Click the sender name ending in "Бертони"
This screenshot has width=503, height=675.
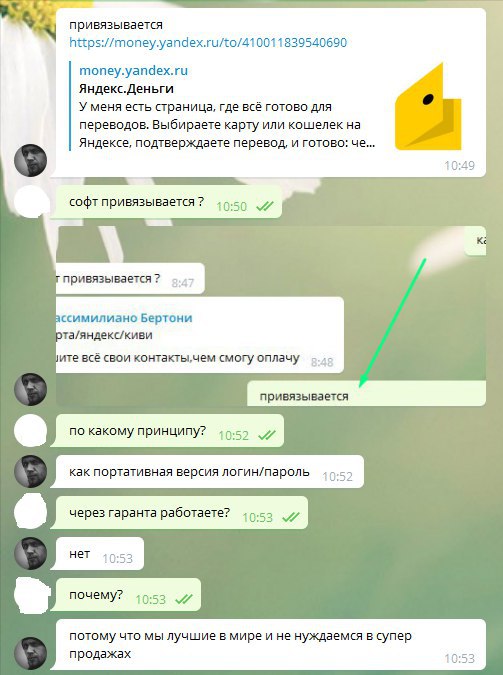tap(124, 318)
